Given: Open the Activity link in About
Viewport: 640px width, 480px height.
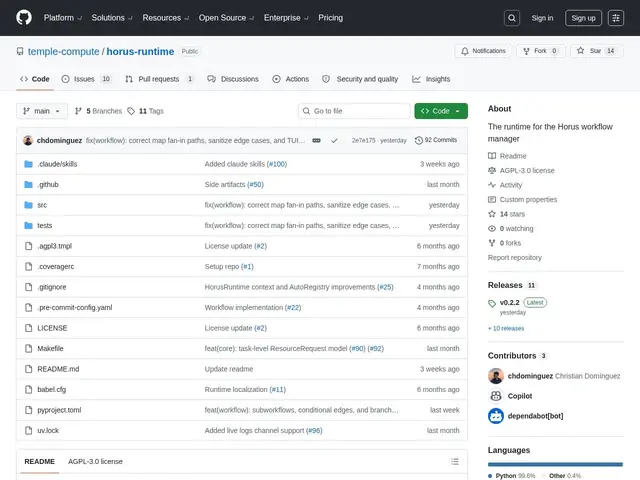Looking at the screenshot, I should point(505,185).
